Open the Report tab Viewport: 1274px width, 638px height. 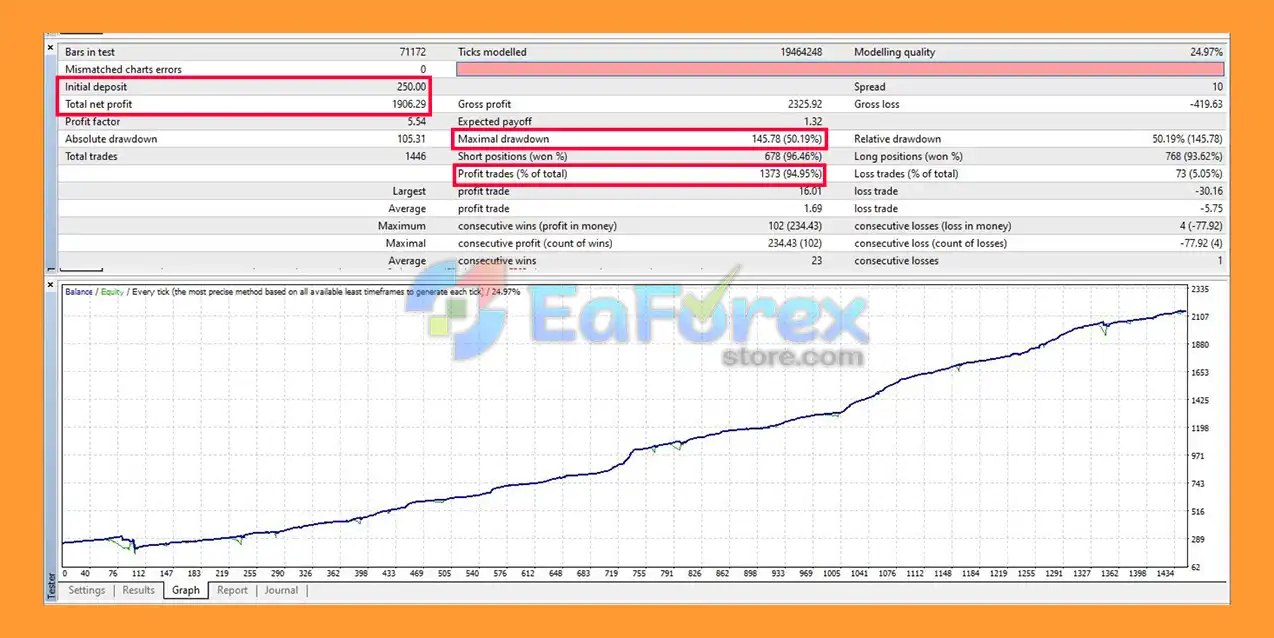point(232,590)
